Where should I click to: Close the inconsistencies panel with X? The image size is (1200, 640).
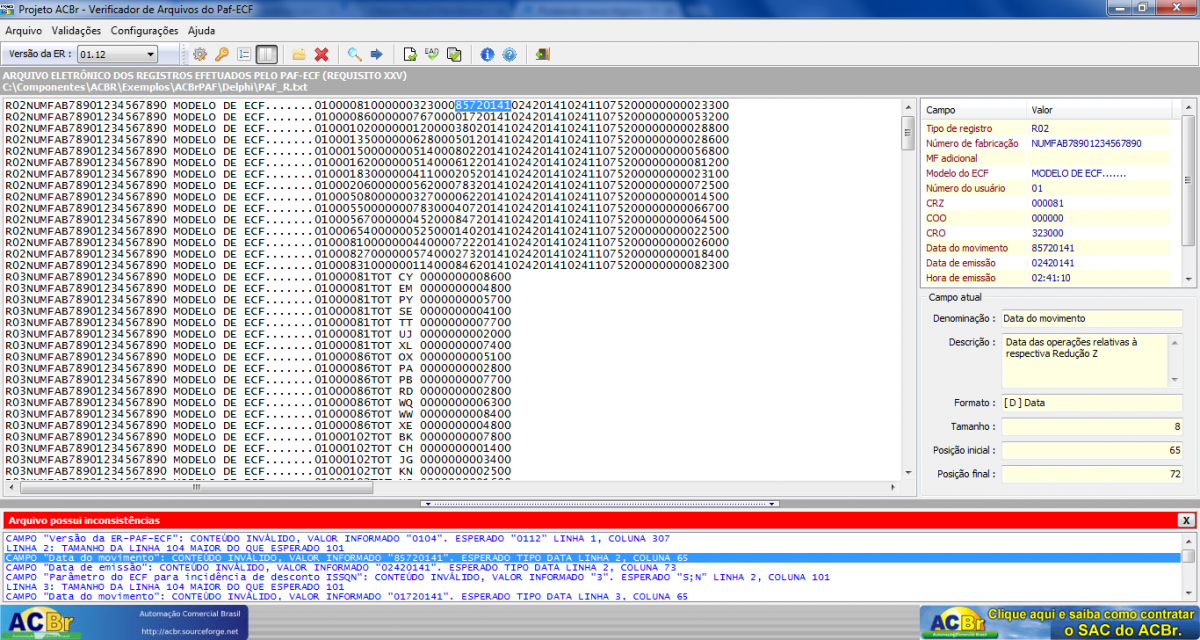(x=1185, y=520)
